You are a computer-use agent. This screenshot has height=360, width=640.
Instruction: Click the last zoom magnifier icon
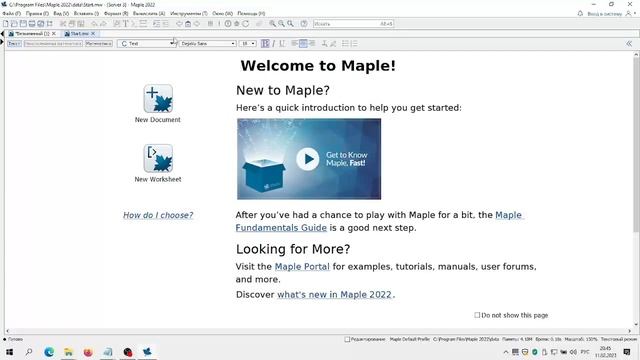(290, 24)
